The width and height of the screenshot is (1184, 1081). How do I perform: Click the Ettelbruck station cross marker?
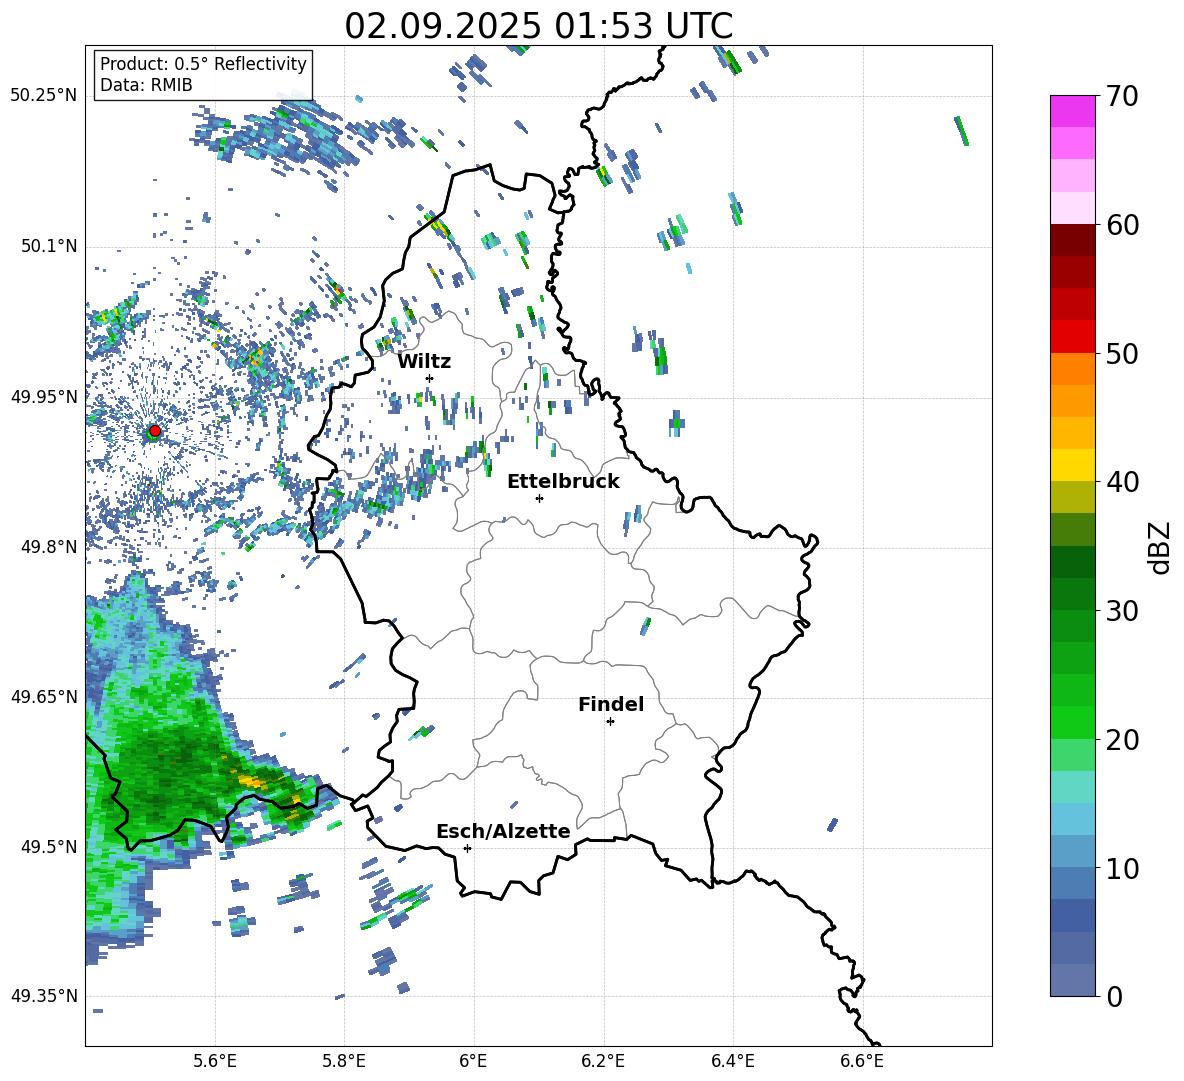click(x=539, y=498)
